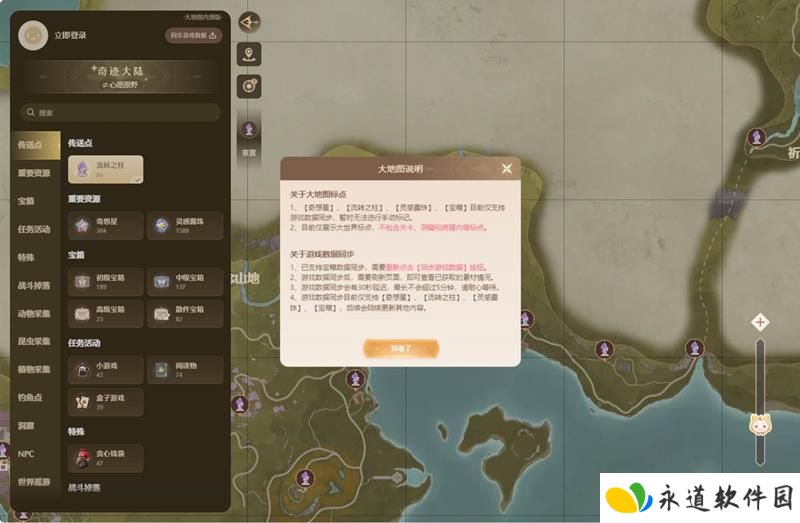The image size is (800, 523).
Task: Click the circular target icon below the pin
Action: 249,86
